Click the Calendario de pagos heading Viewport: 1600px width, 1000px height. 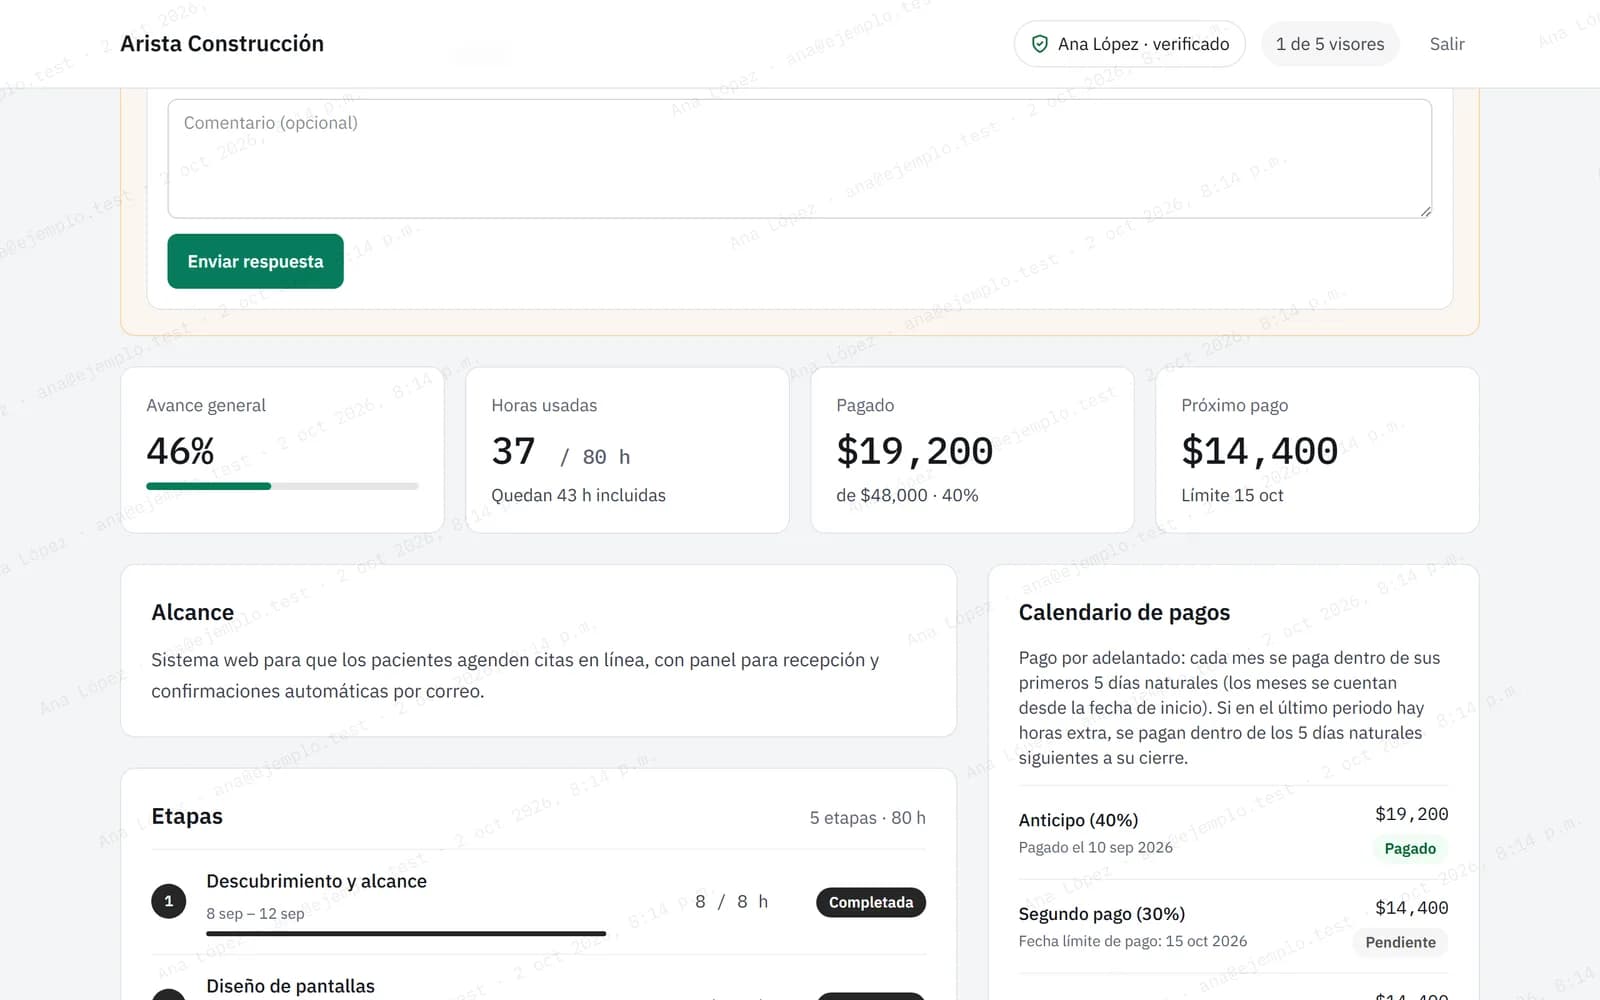1124,612
